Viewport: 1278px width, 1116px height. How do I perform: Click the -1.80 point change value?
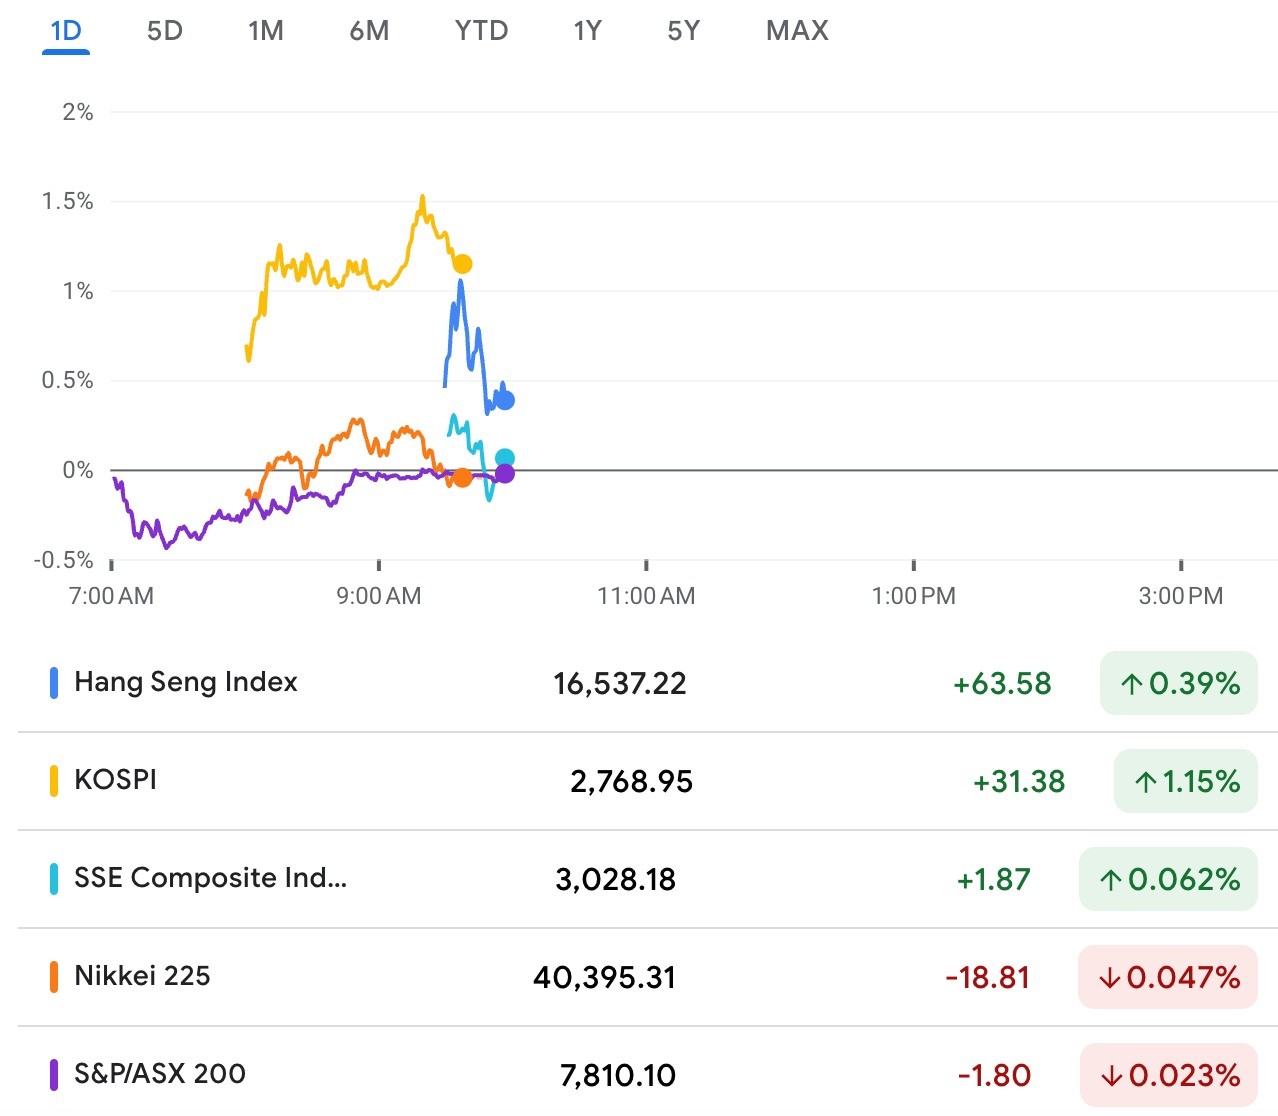pyautogui.click(x=994, y=1076)
